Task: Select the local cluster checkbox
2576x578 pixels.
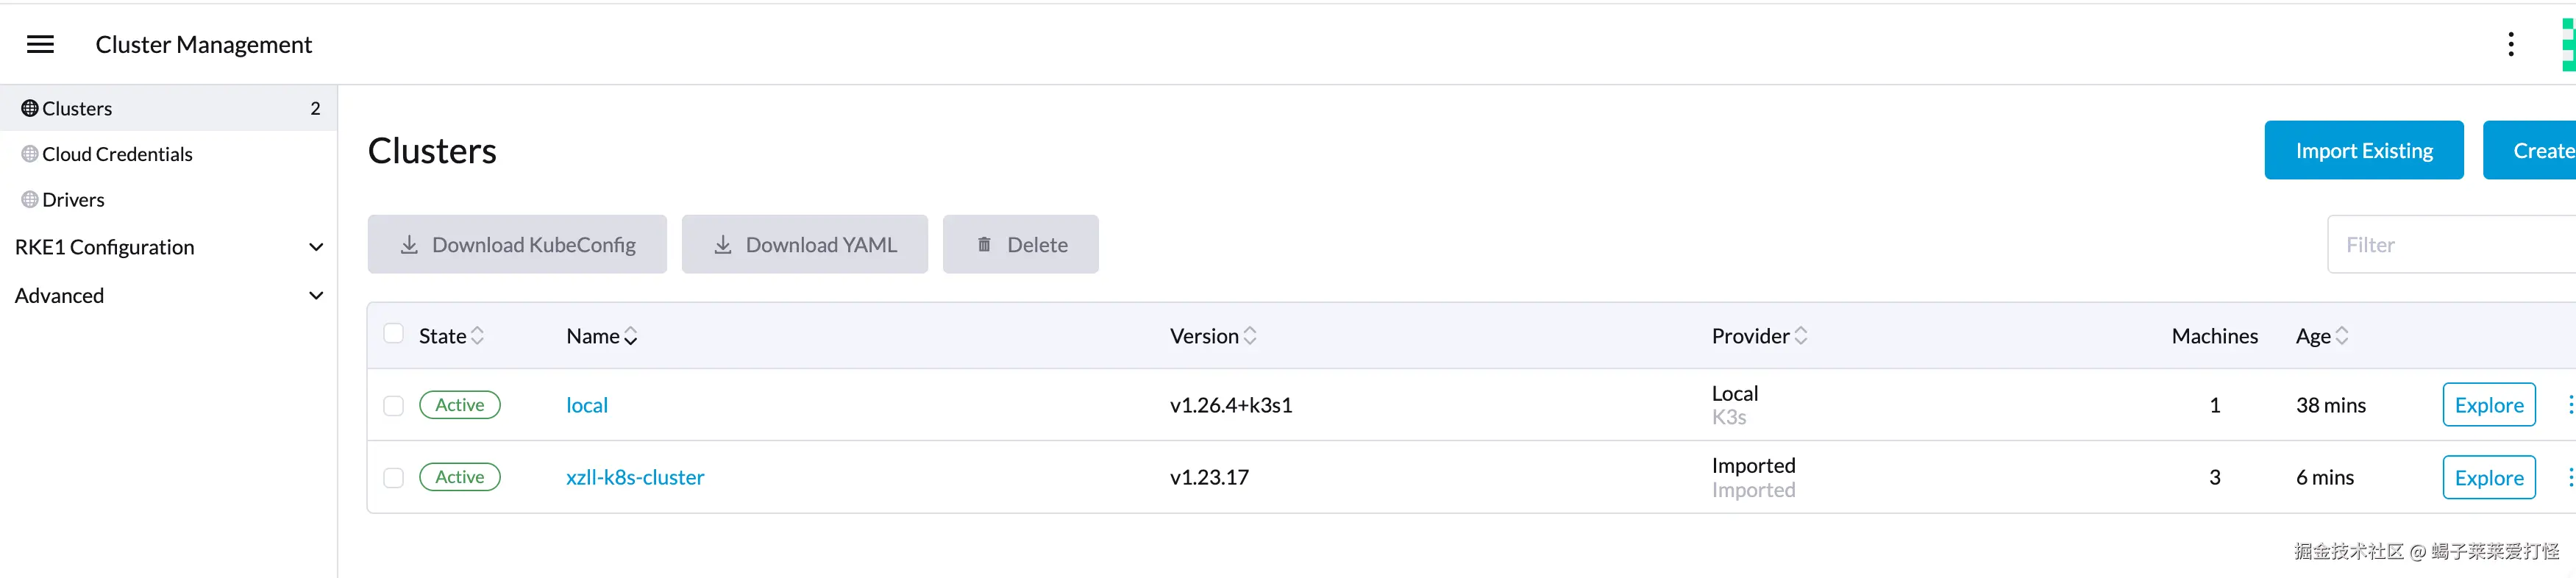Action: (394, 406)
